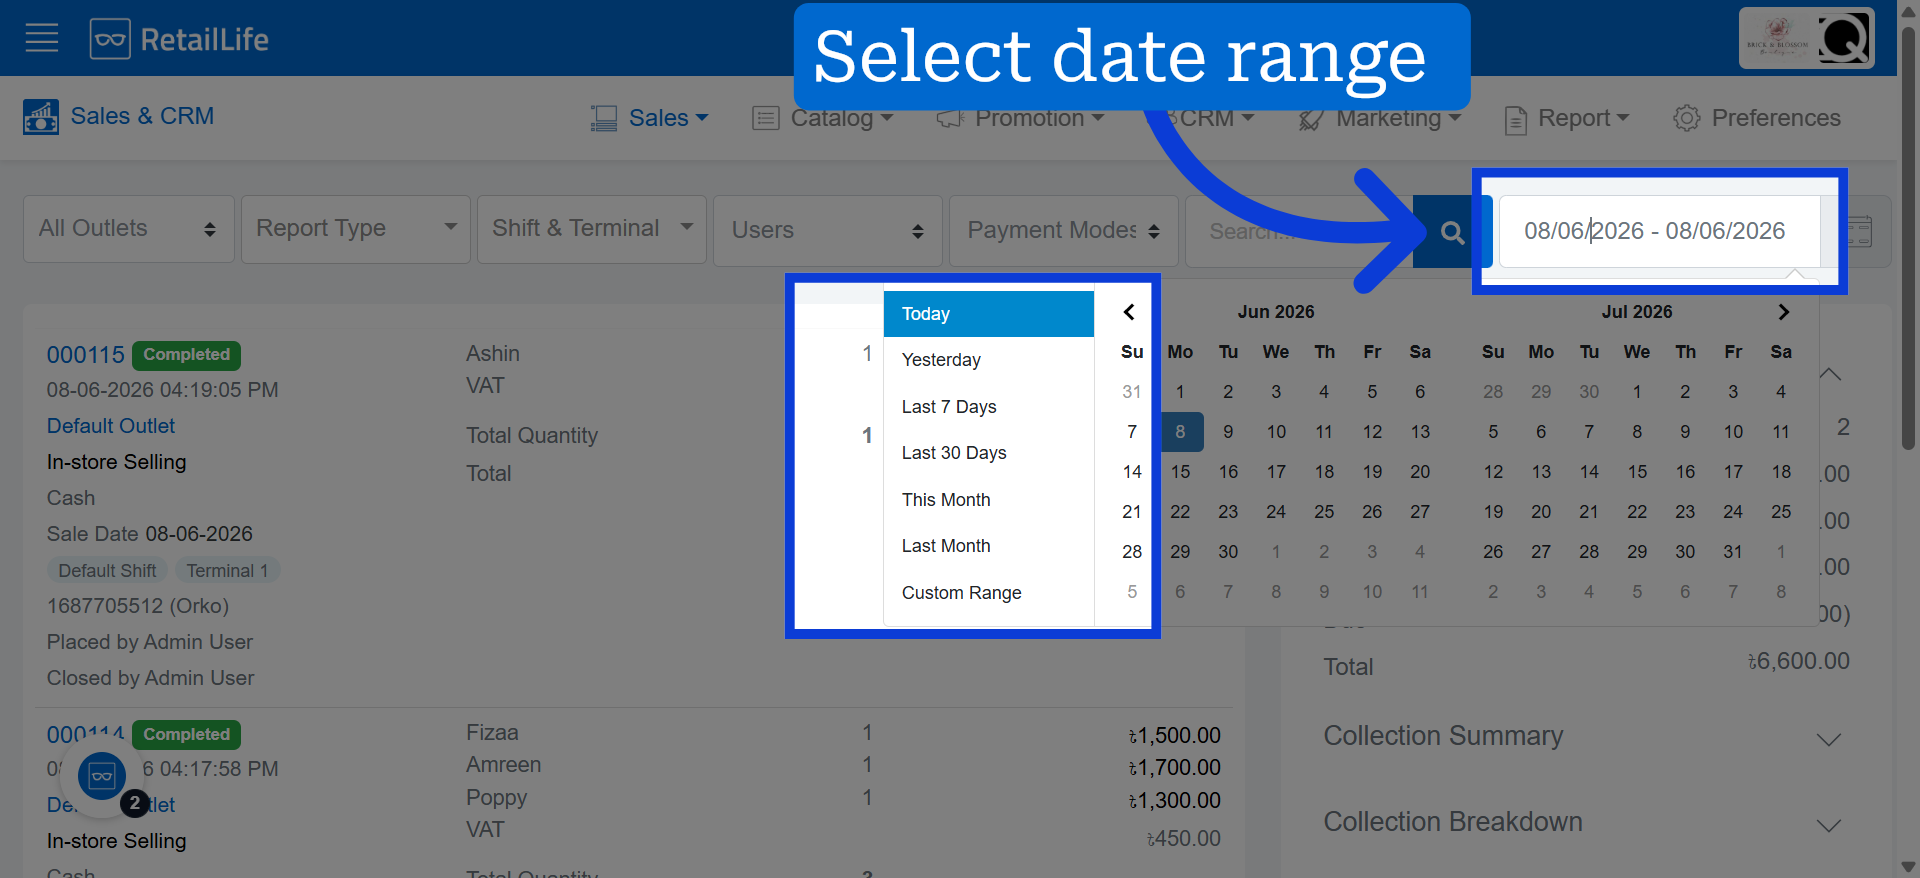Screen dimensions: 1920x878
Task: Click the blue search magnifier button
Action: [x=1452, y=232]
